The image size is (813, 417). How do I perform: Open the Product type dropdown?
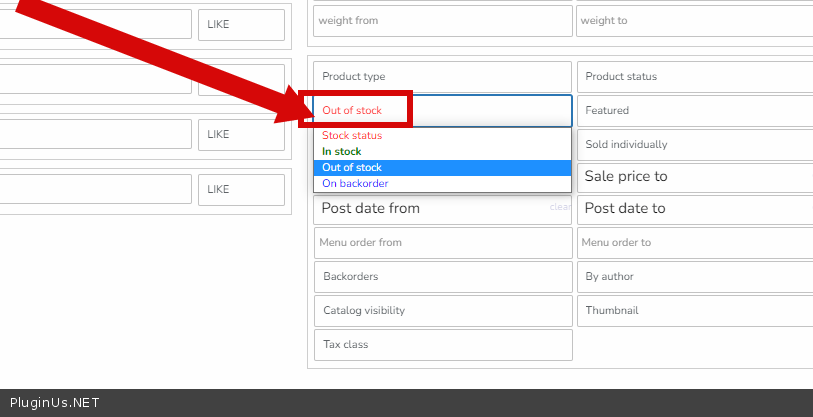(442, 77)
